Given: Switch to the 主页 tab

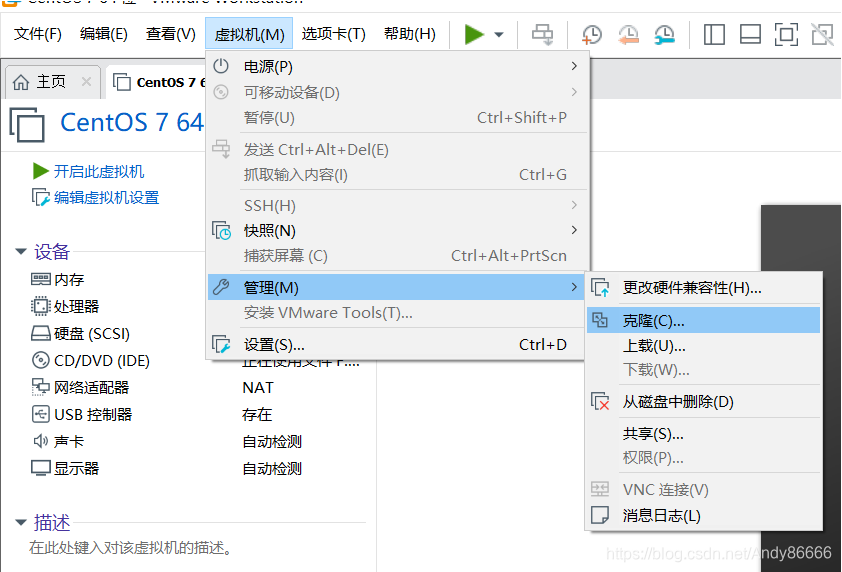Looking at the screenshot, I should 52,82.
